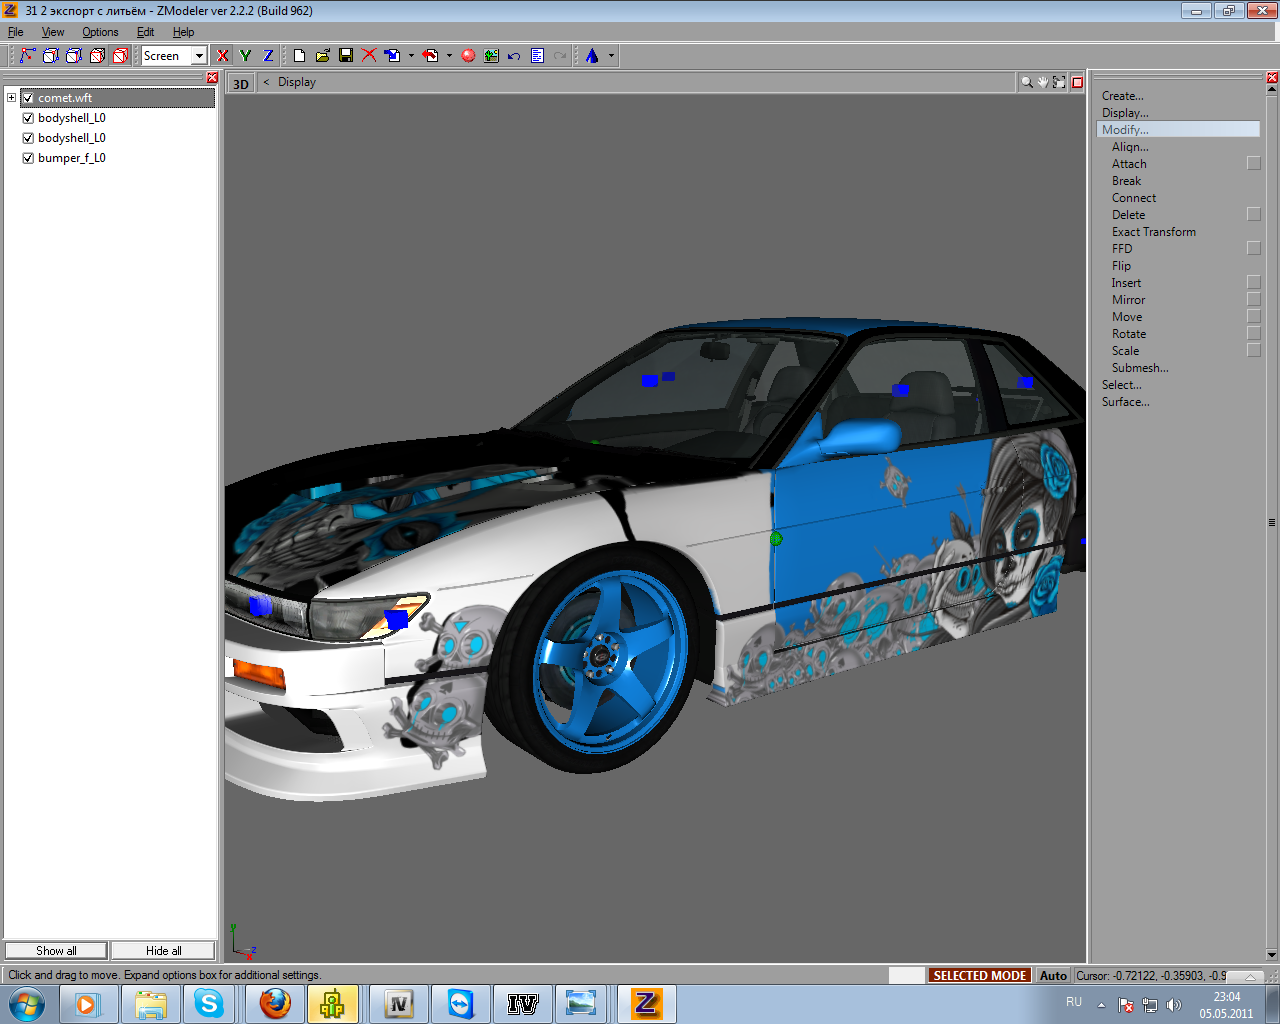
Task: Open the properties sheet toolbar icon
Action: 537,56
